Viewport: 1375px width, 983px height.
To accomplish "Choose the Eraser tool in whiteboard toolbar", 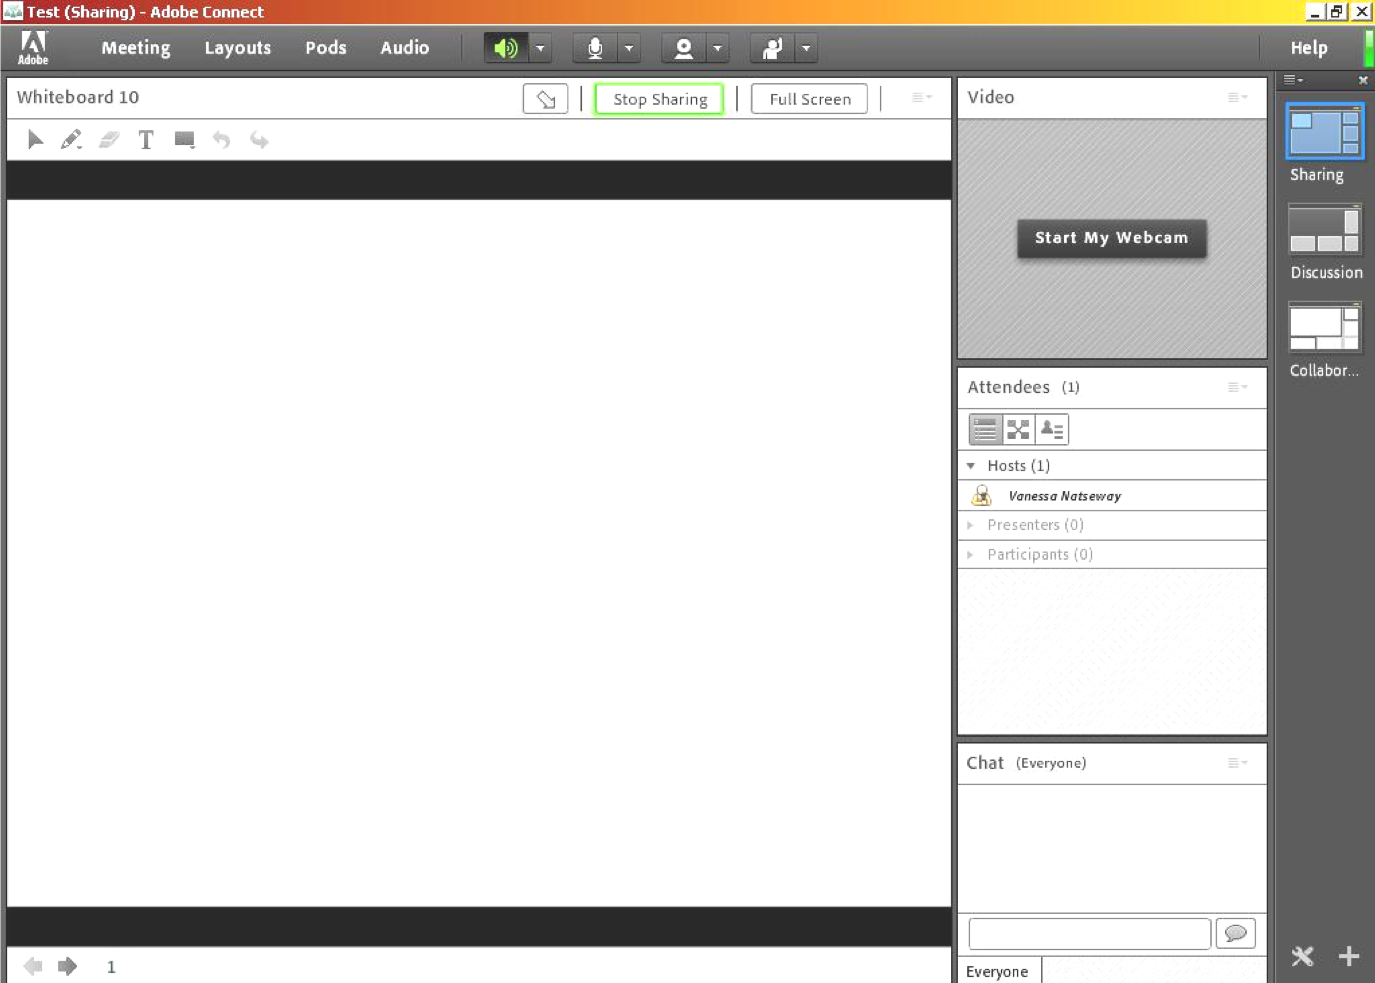I will click(x=109, y=140).
